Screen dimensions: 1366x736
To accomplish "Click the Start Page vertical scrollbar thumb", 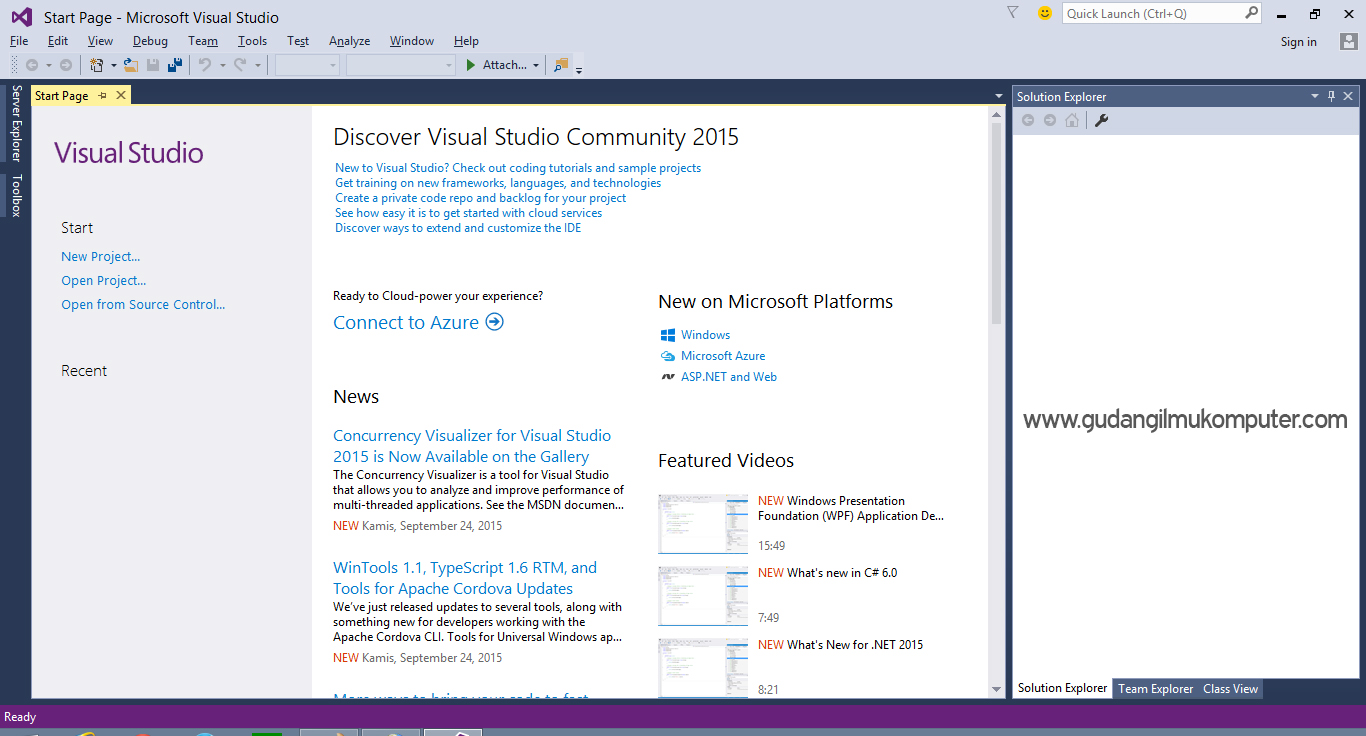I will [x=996, y=224].
